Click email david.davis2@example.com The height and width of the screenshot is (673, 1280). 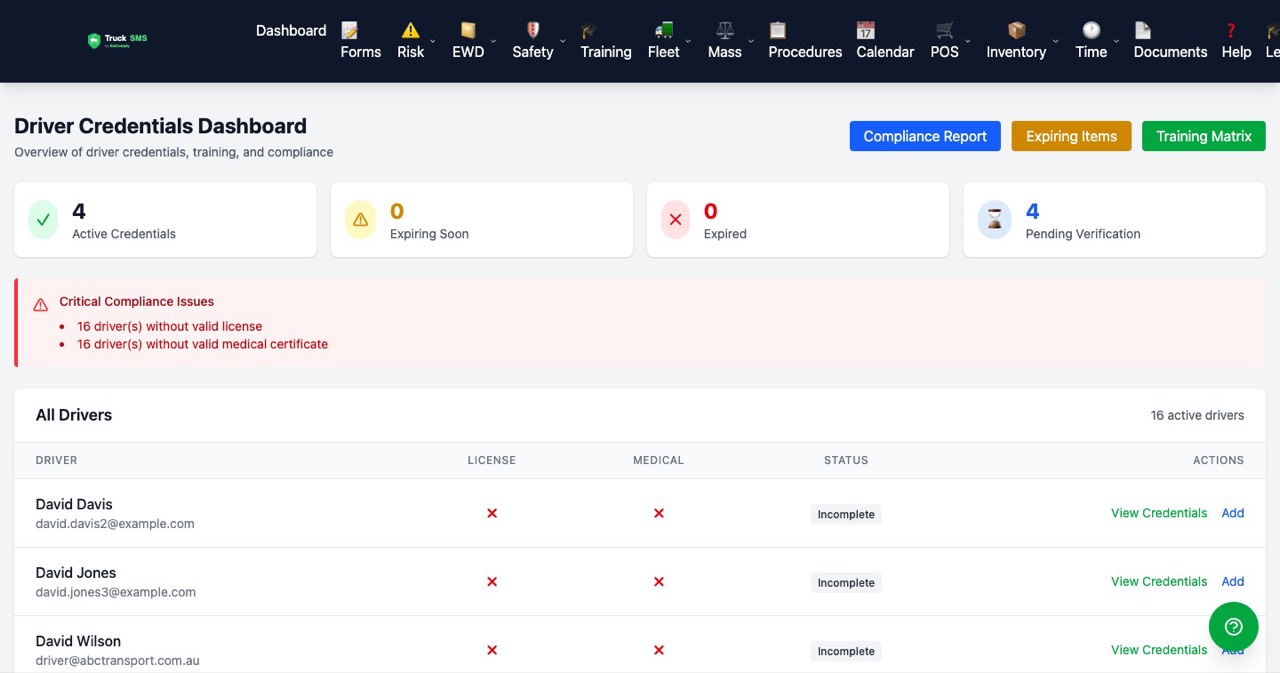(115, 523)
